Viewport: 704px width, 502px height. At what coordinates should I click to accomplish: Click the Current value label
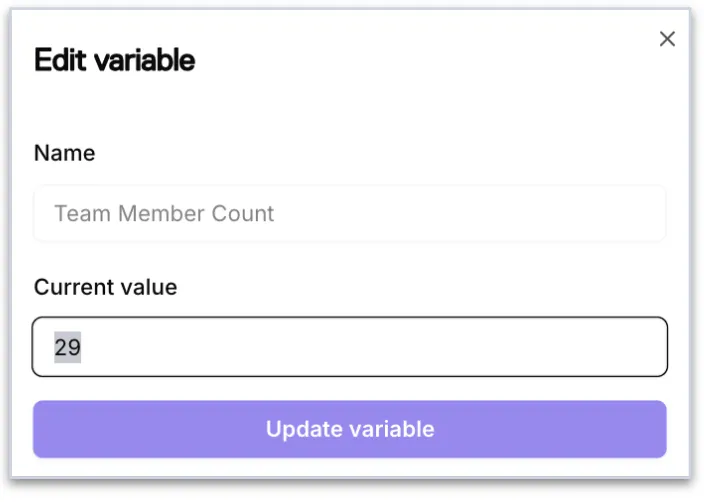(106, 287)
